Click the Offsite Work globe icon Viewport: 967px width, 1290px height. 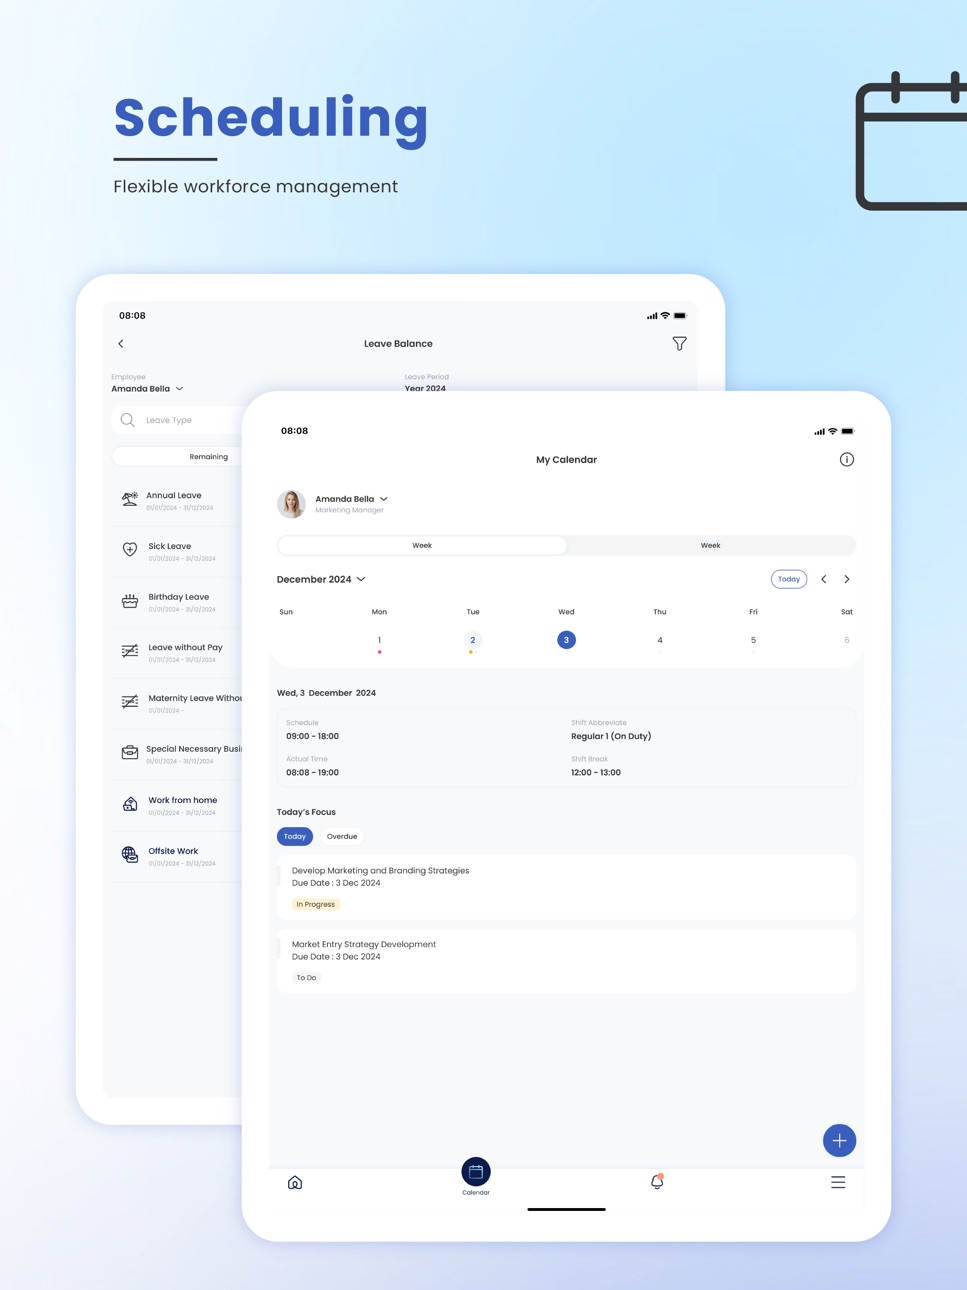[130, 854]
